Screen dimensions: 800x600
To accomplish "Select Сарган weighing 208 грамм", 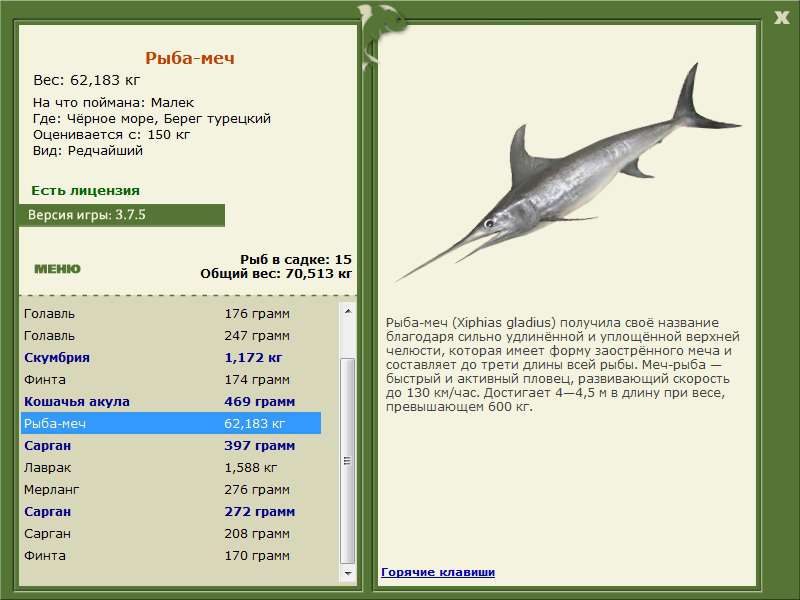I will point(171,533).
